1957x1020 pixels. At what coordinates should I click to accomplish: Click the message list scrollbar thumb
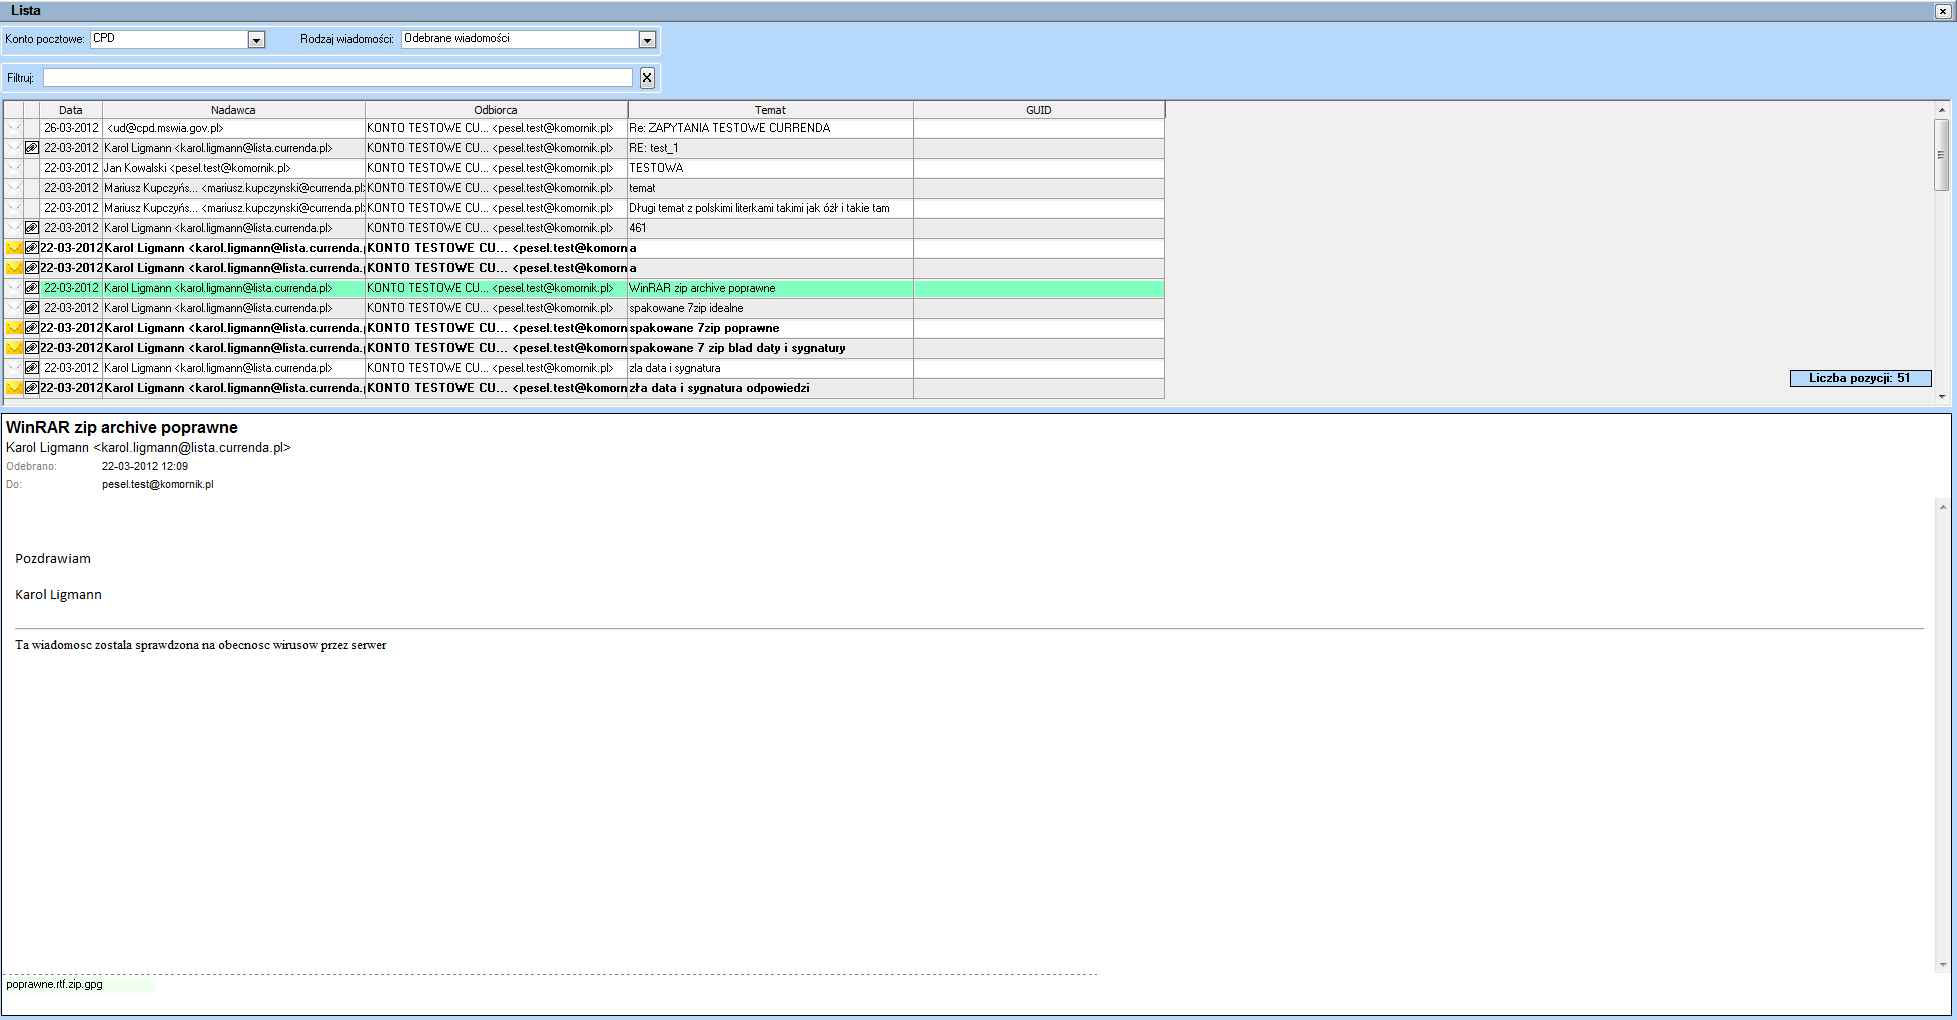(1942, 155)
